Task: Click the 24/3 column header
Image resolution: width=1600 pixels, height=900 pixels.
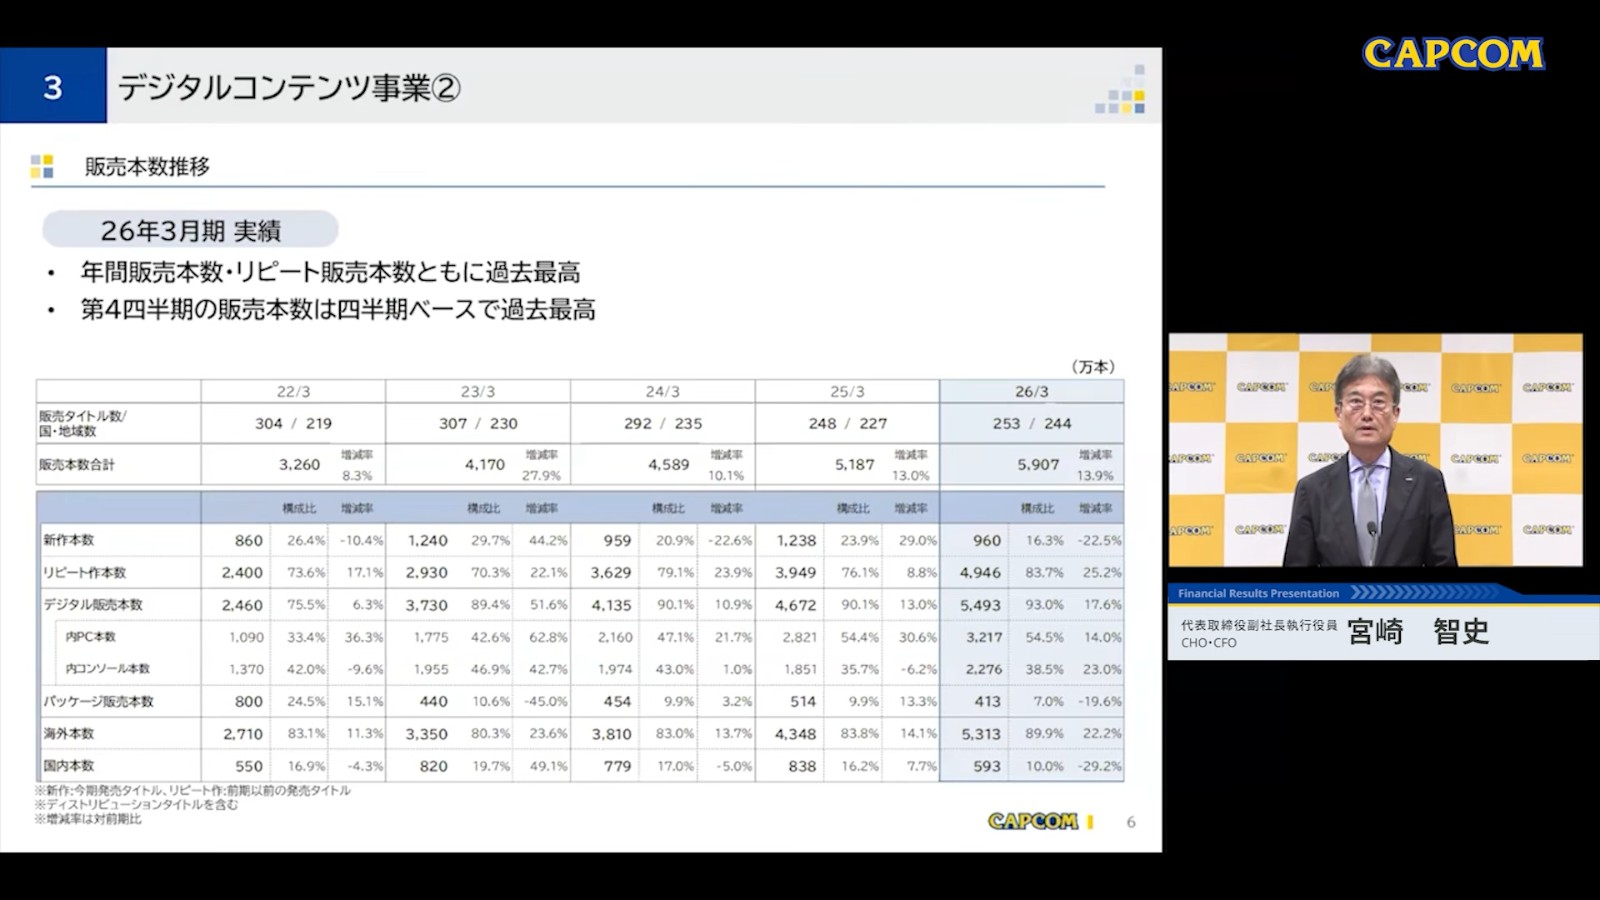Action: coord(662,391)
